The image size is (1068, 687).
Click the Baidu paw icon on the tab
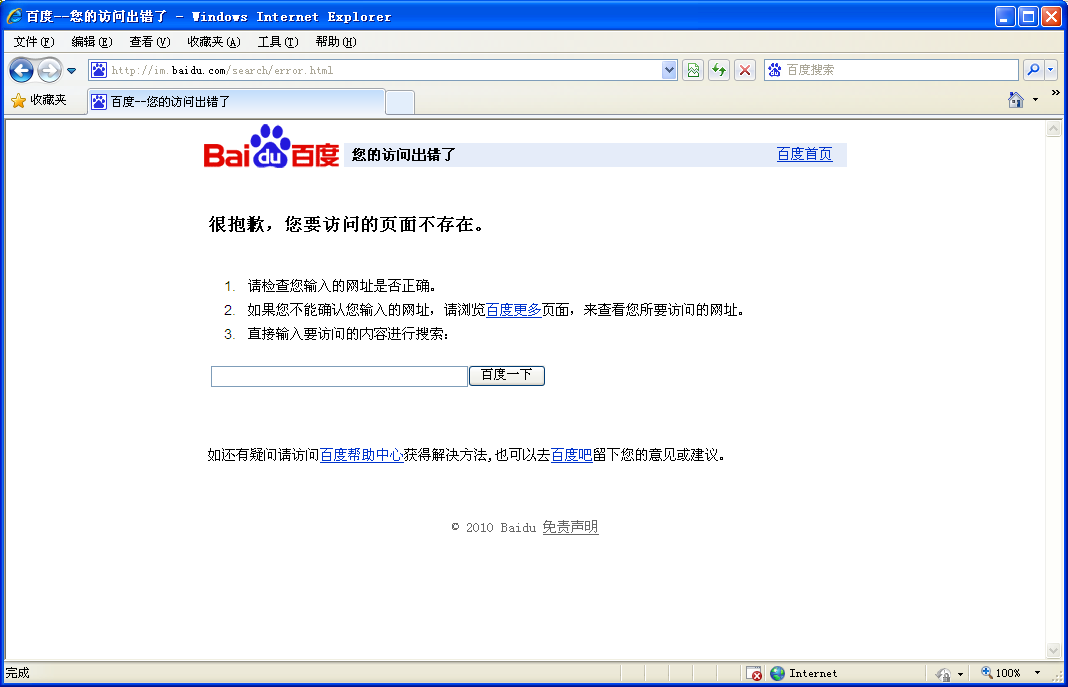(99, 102)
